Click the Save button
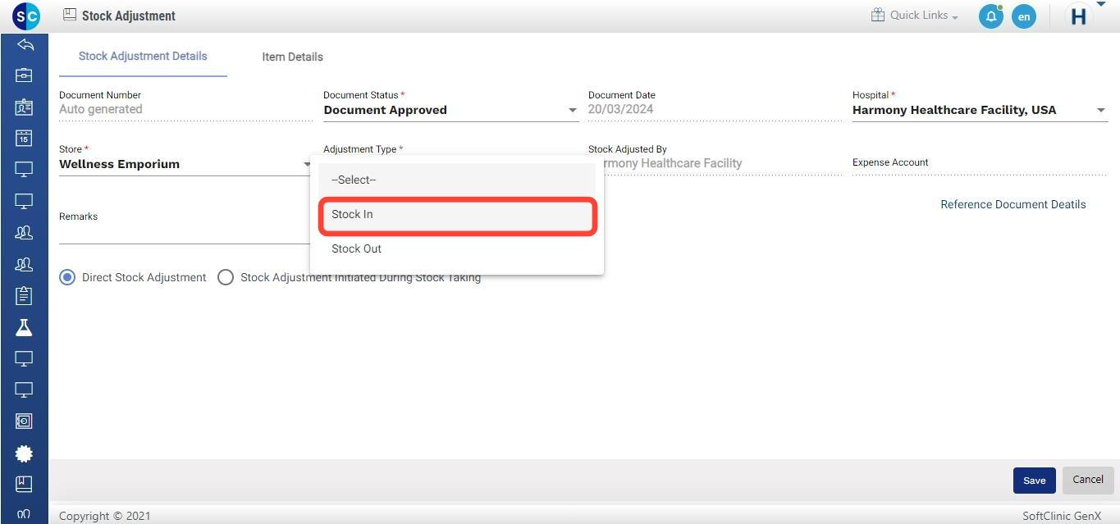This screenshot has width=1120, height=524. (1034, 480)
